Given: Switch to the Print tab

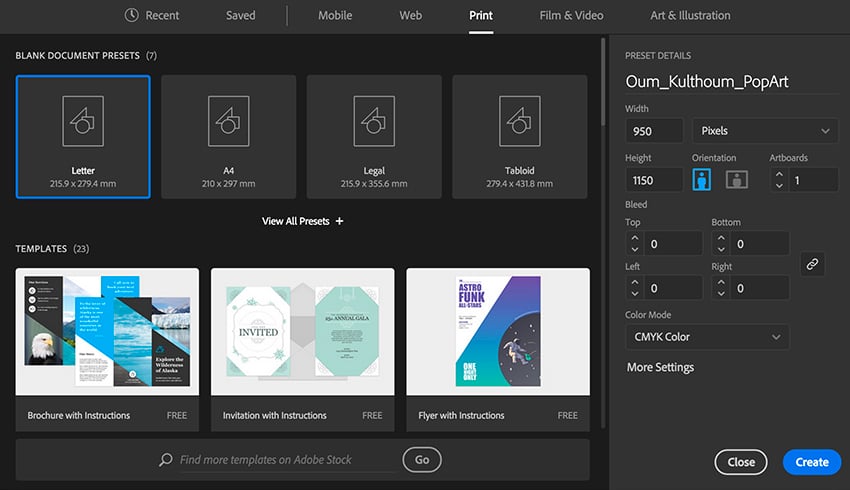Looking at the screenshot, I should (x=481, y=16).
